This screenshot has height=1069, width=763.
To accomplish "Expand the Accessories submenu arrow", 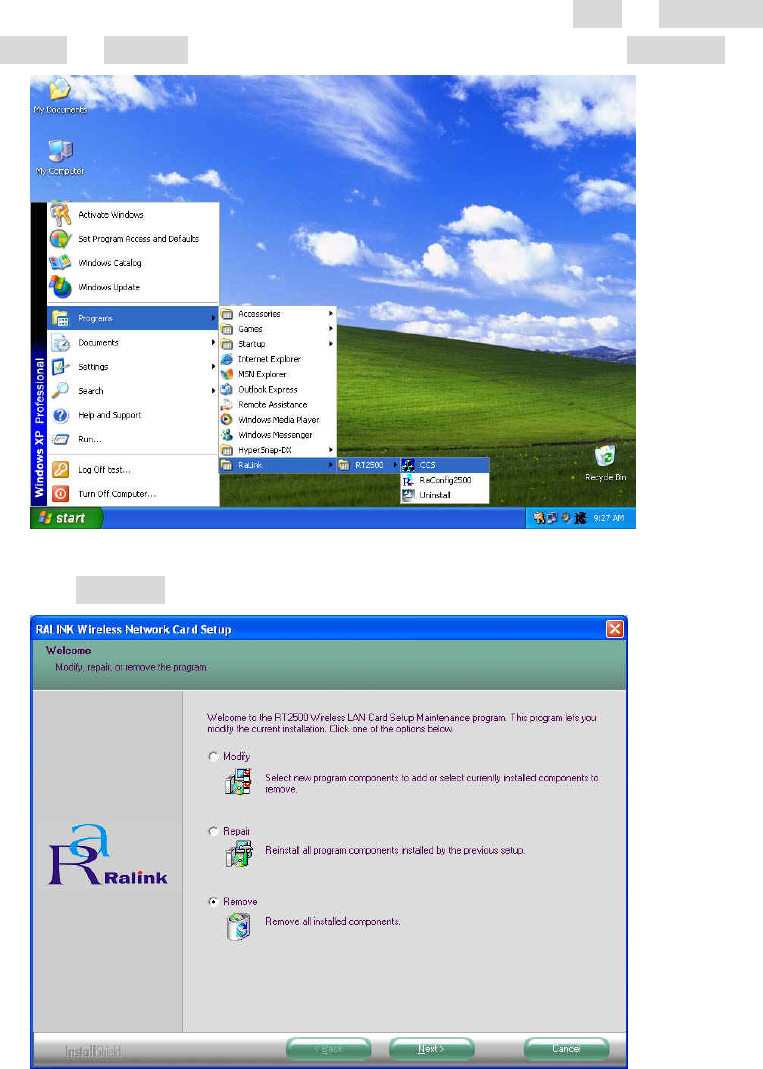I will pos(331,314).
